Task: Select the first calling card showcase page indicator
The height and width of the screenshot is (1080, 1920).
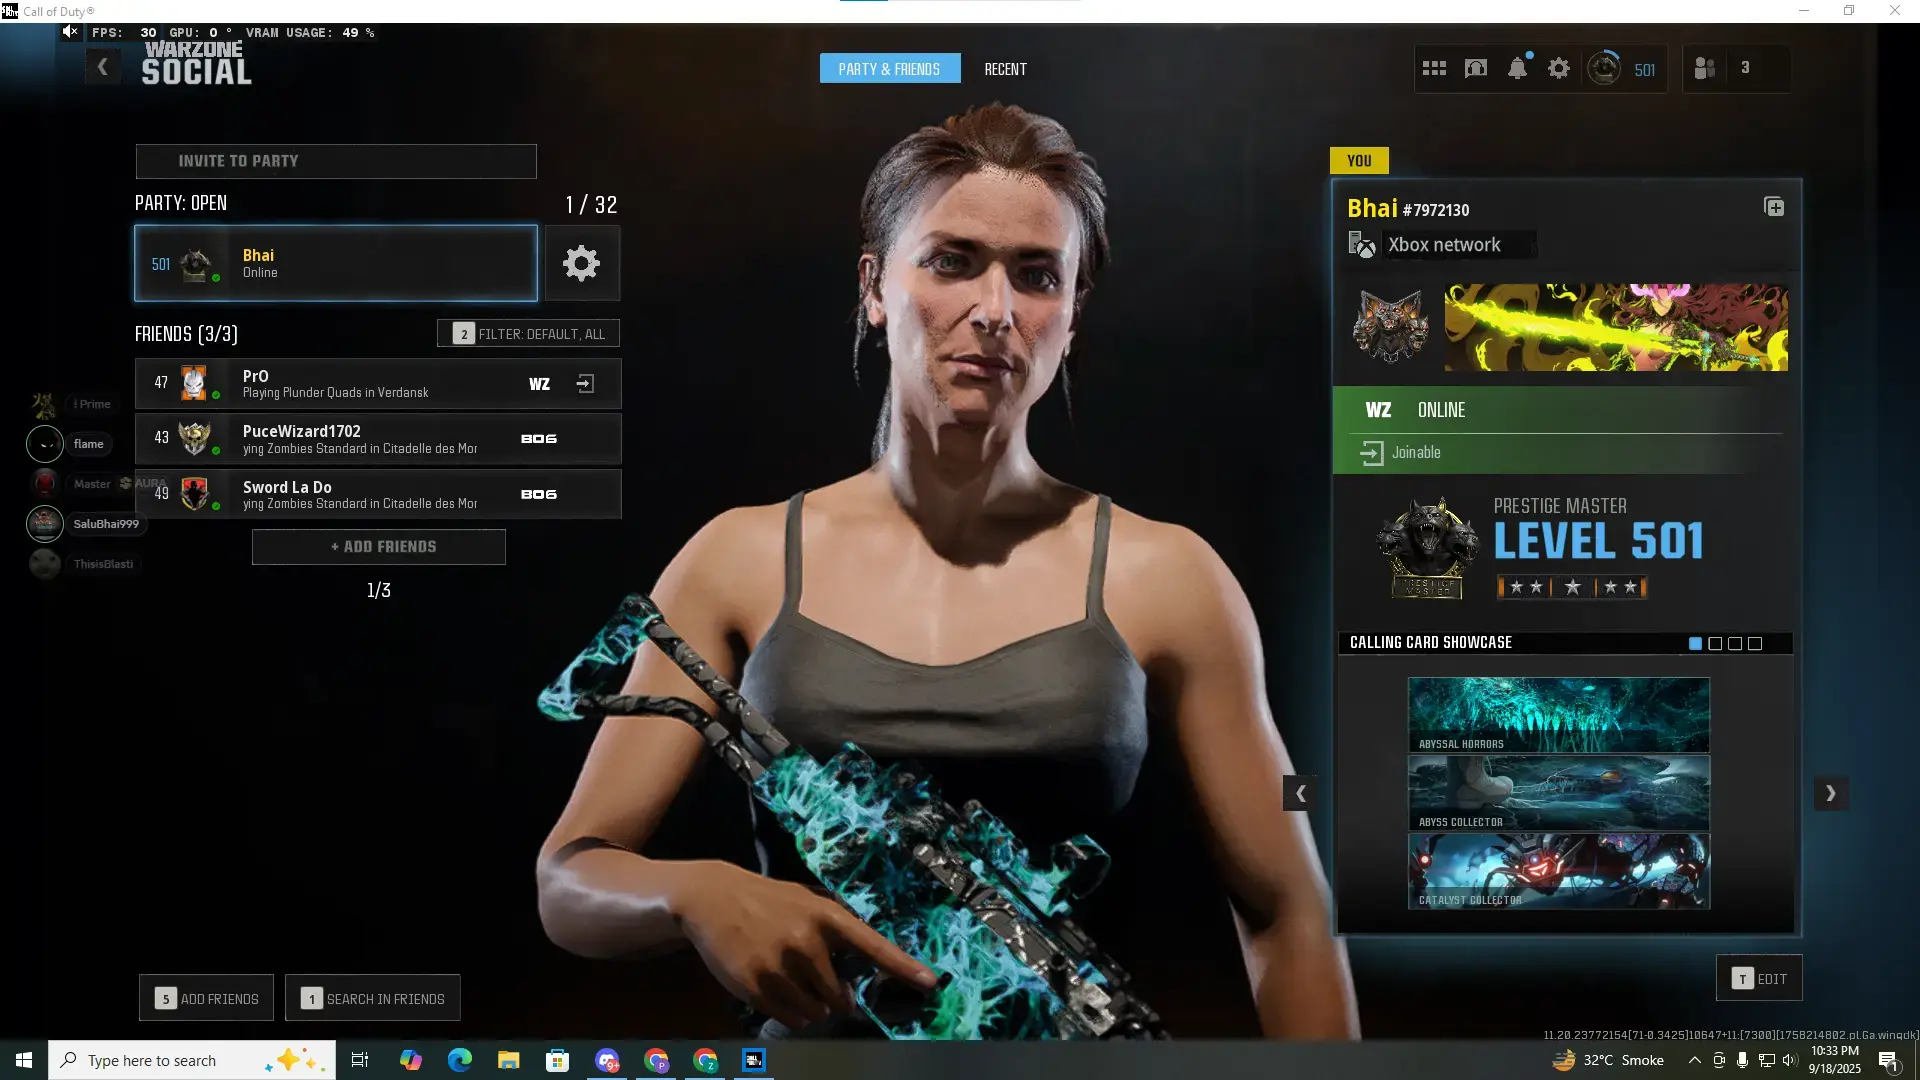Action: point(1695,644)
